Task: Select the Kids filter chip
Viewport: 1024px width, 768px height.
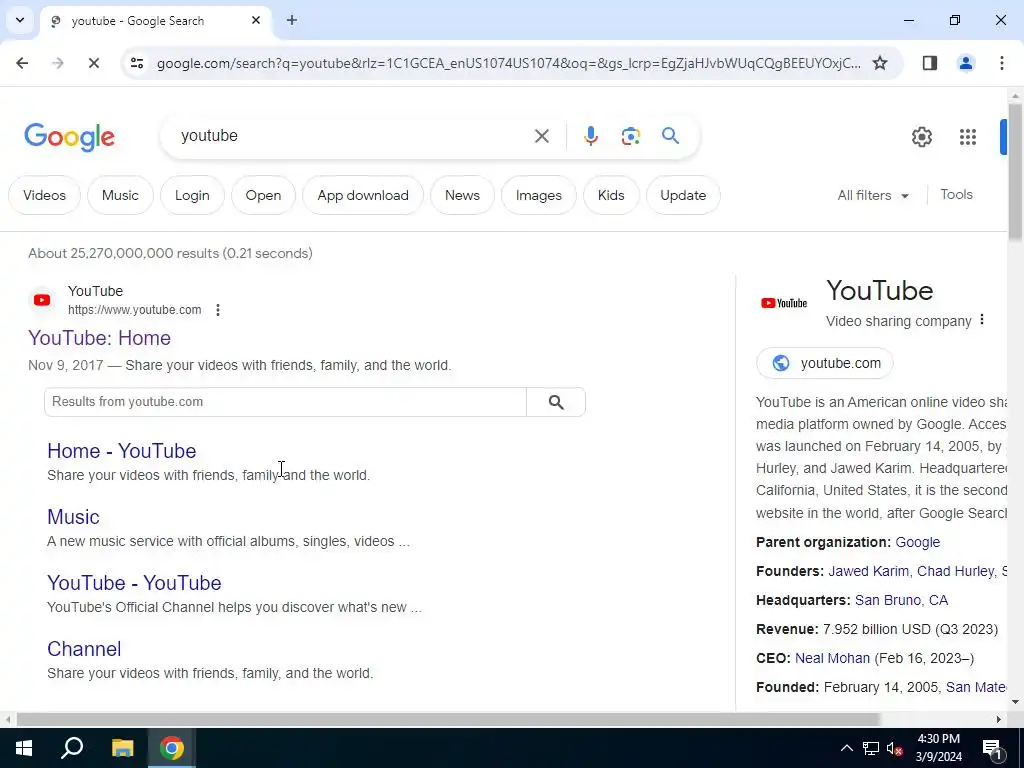Action: (x=611, y=195)
